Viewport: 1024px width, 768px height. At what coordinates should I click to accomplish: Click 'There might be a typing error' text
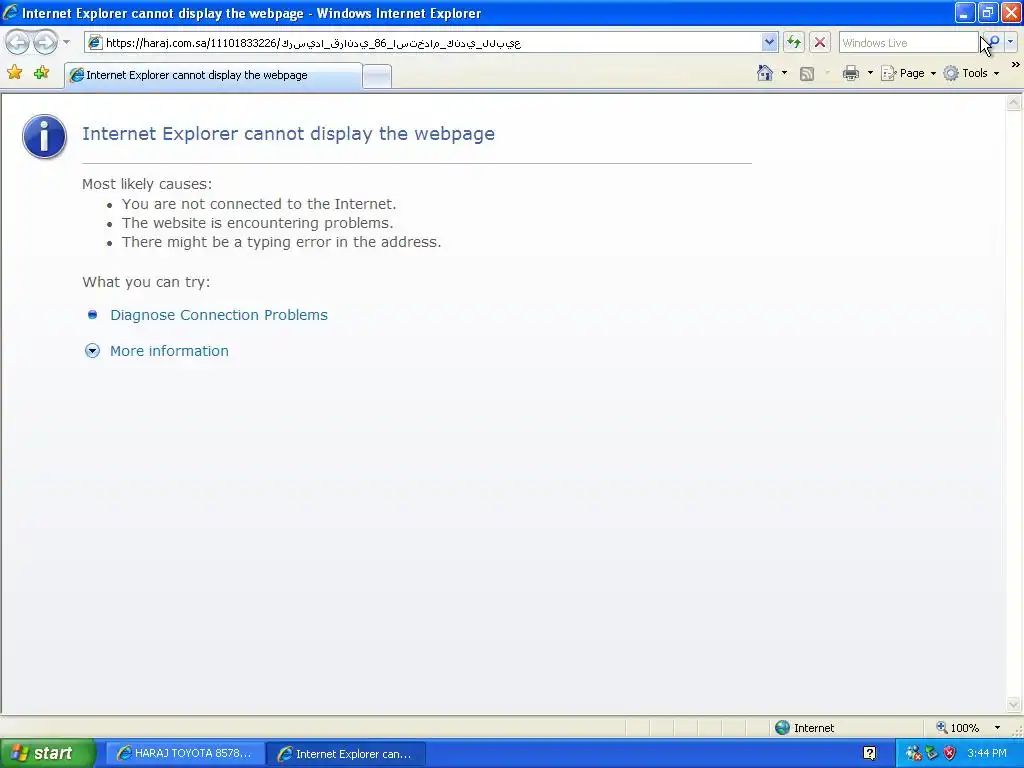pos(281,242)
